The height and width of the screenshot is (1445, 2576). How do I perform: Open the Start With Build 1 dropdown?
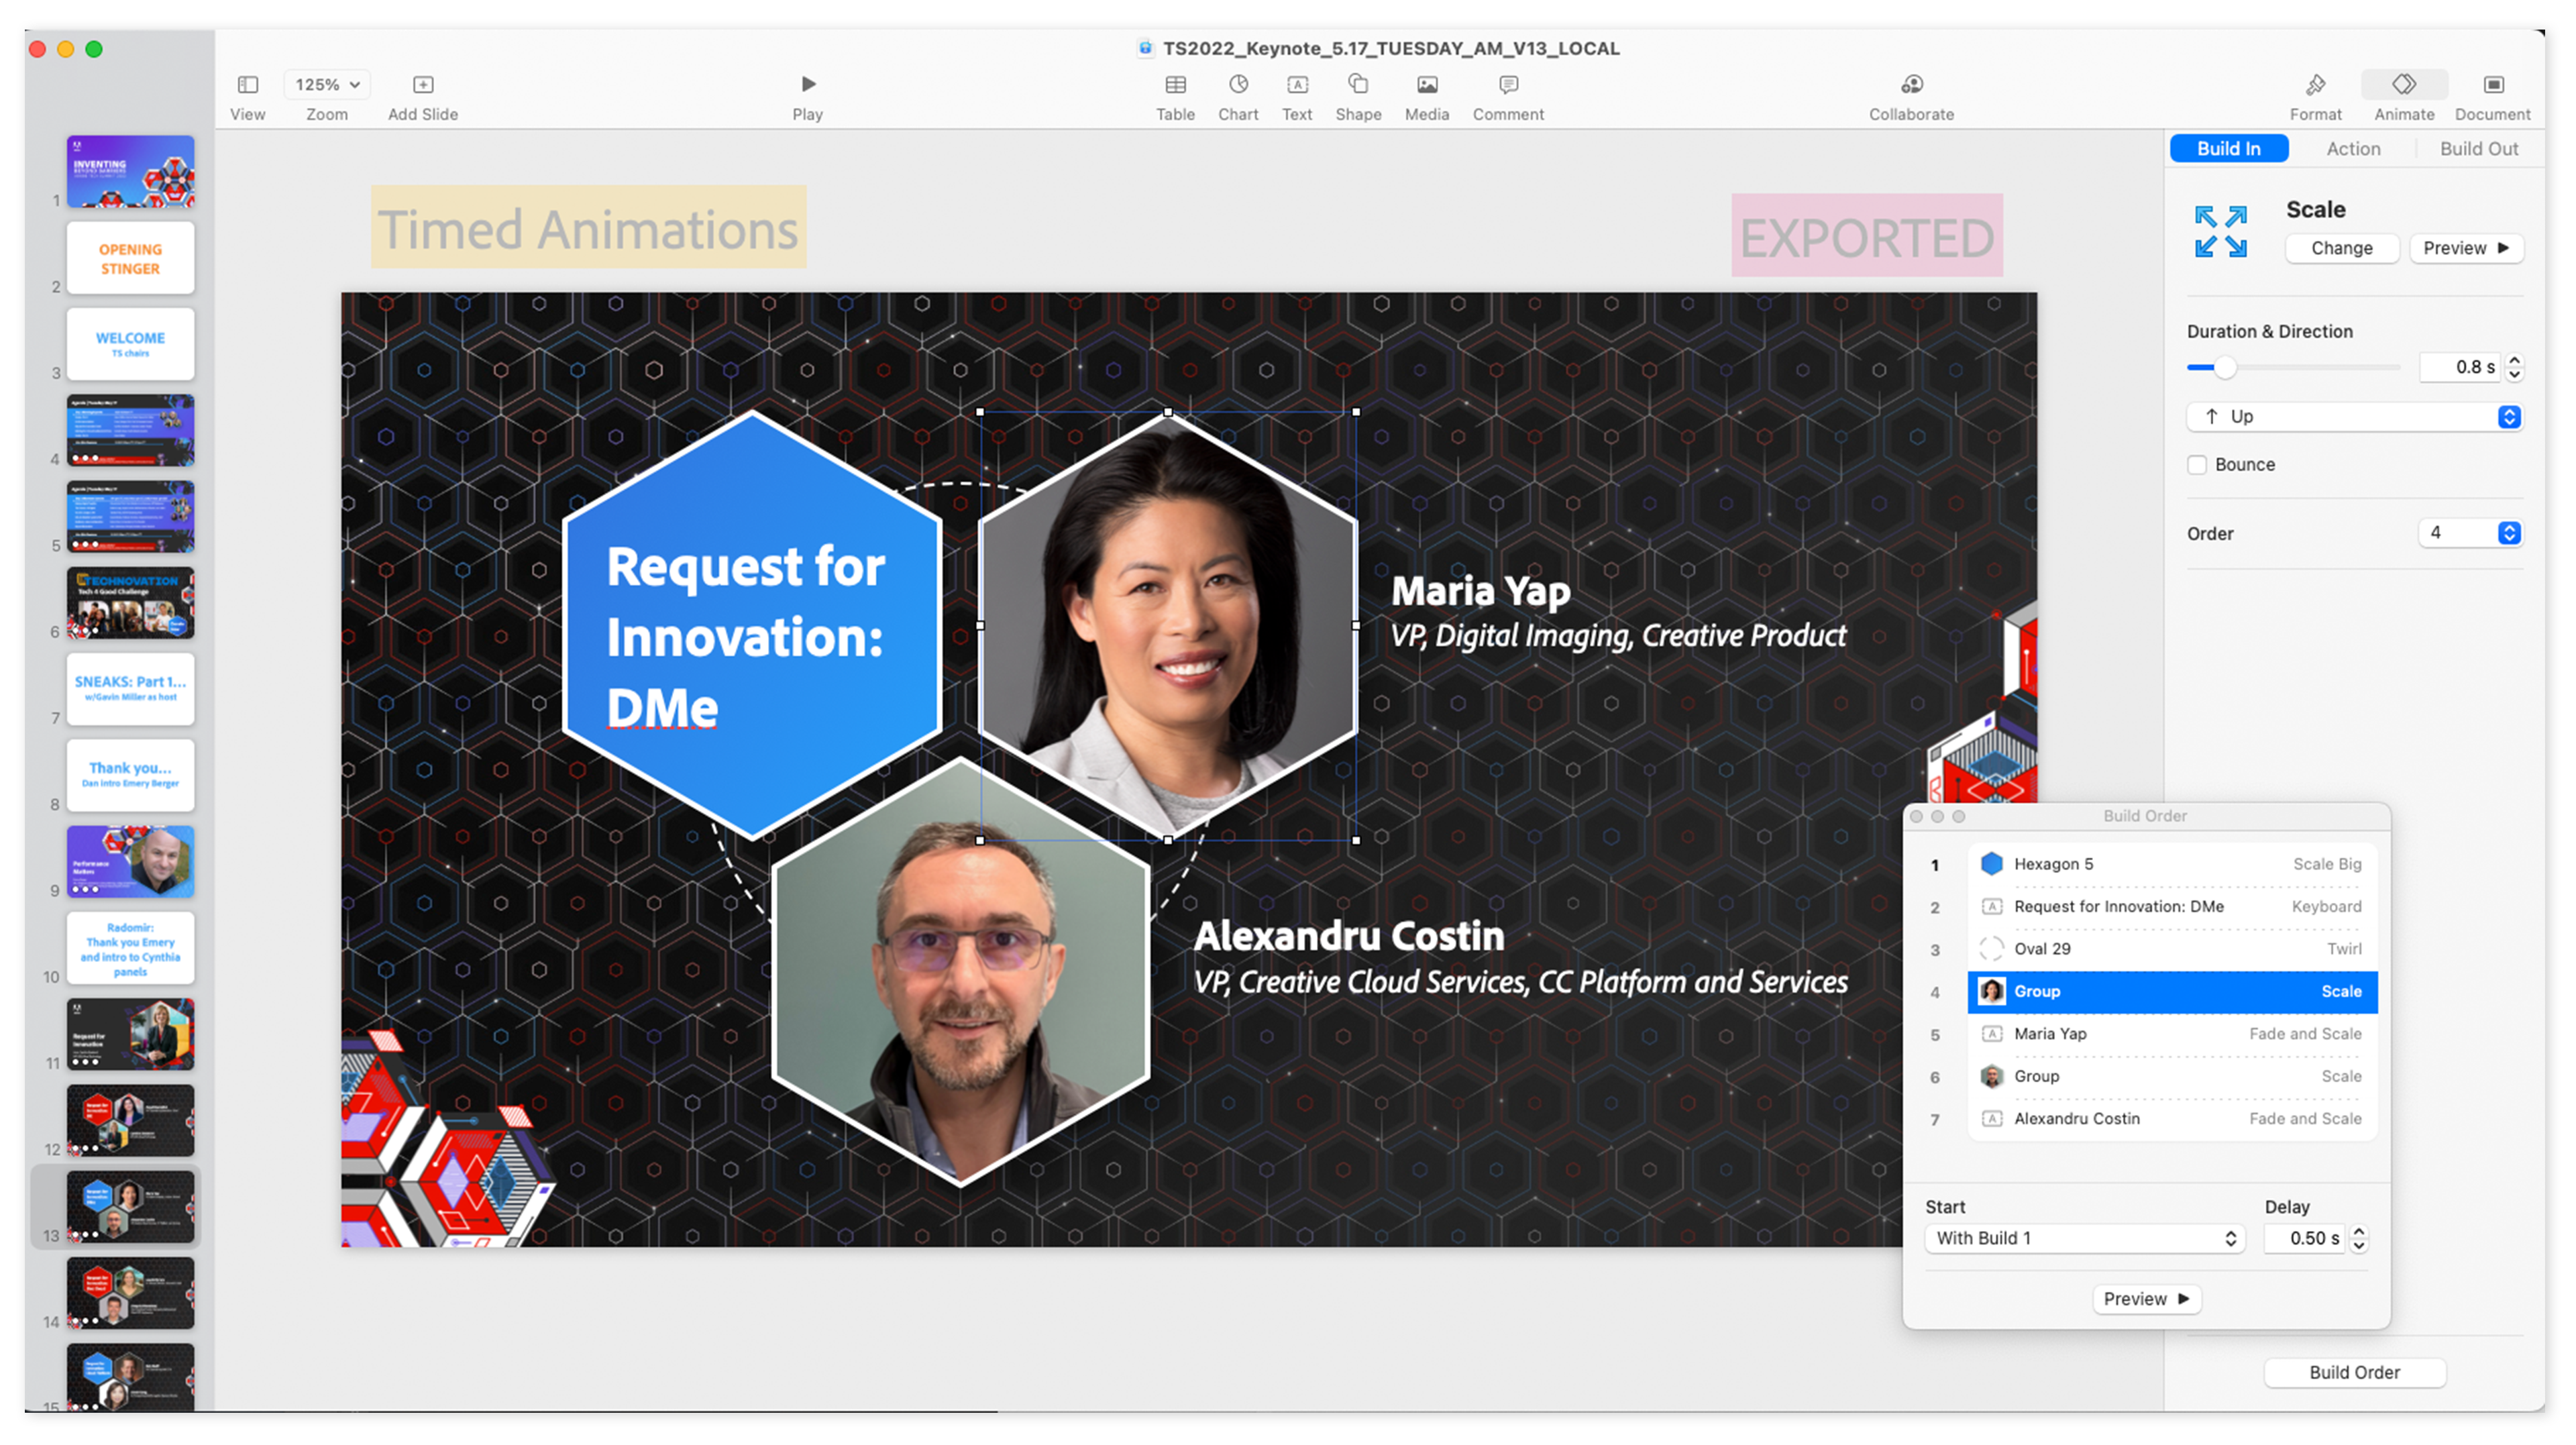[x=2085, y=1238]
